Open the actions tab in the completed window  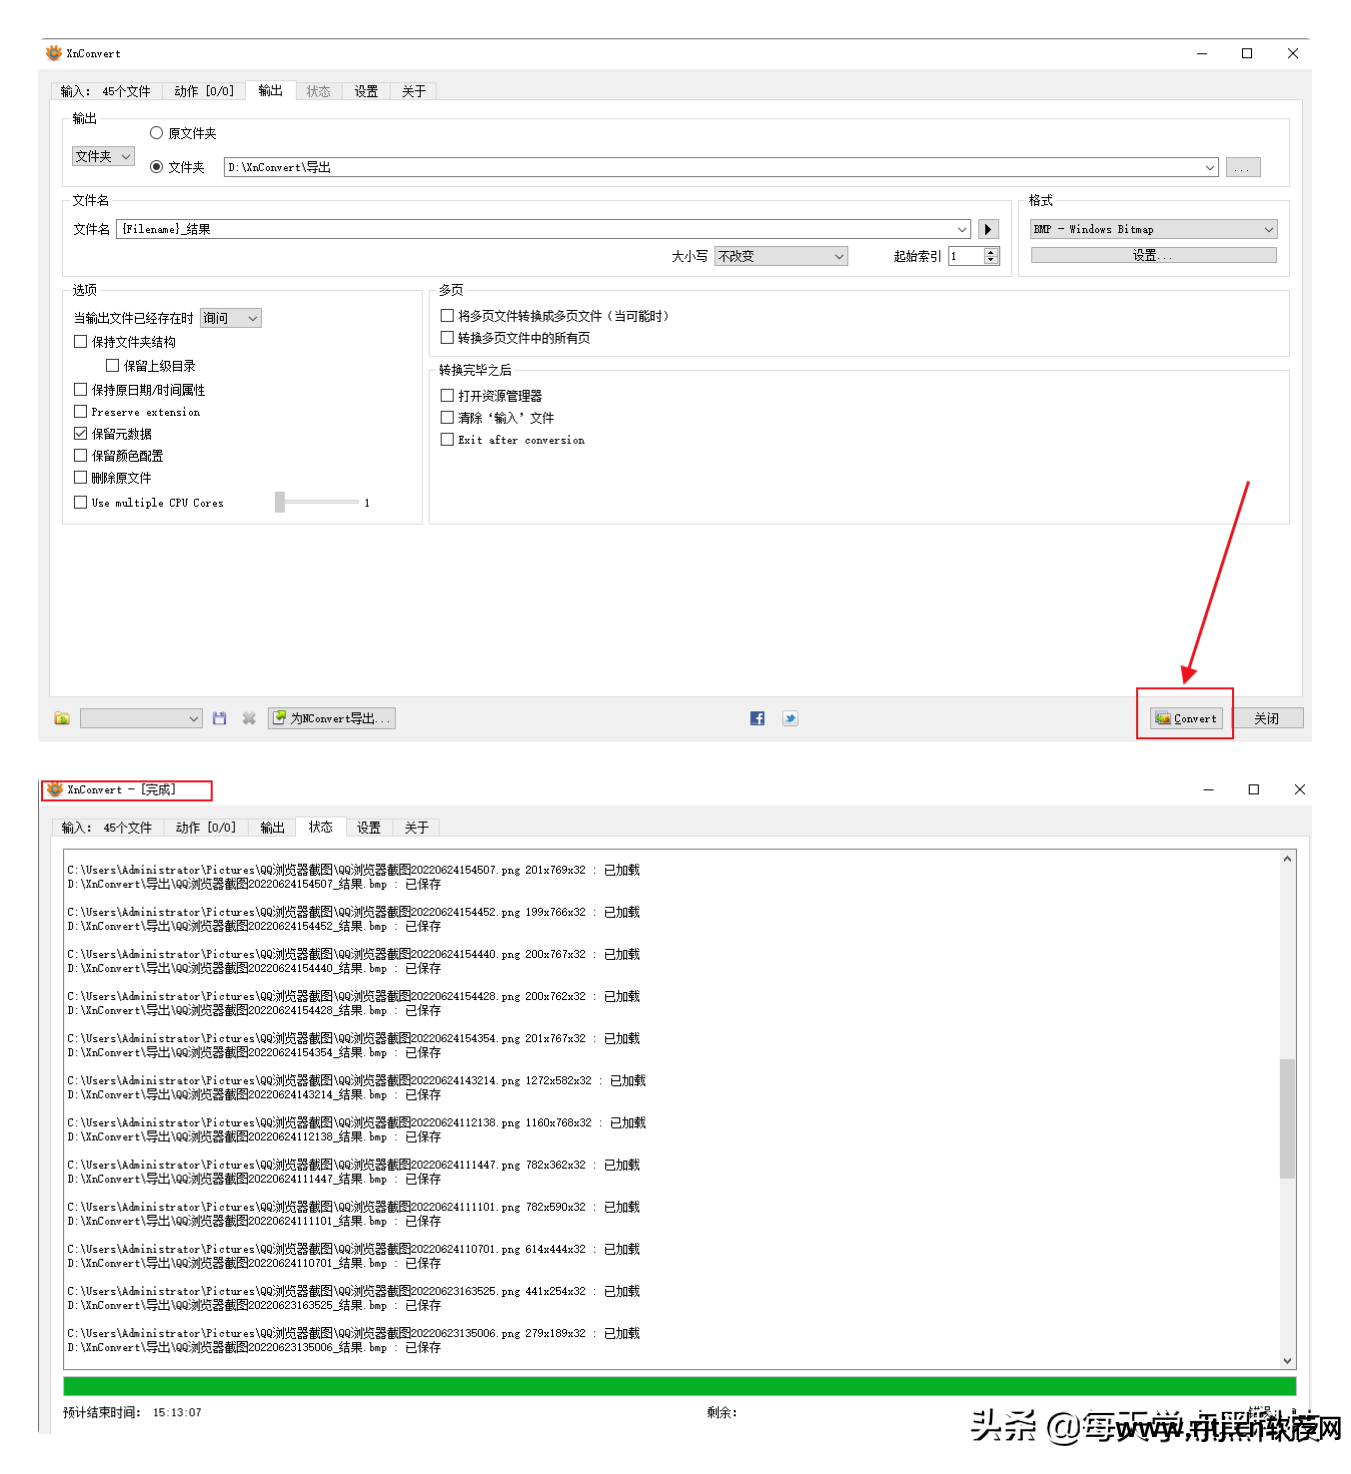coord(206,827)
